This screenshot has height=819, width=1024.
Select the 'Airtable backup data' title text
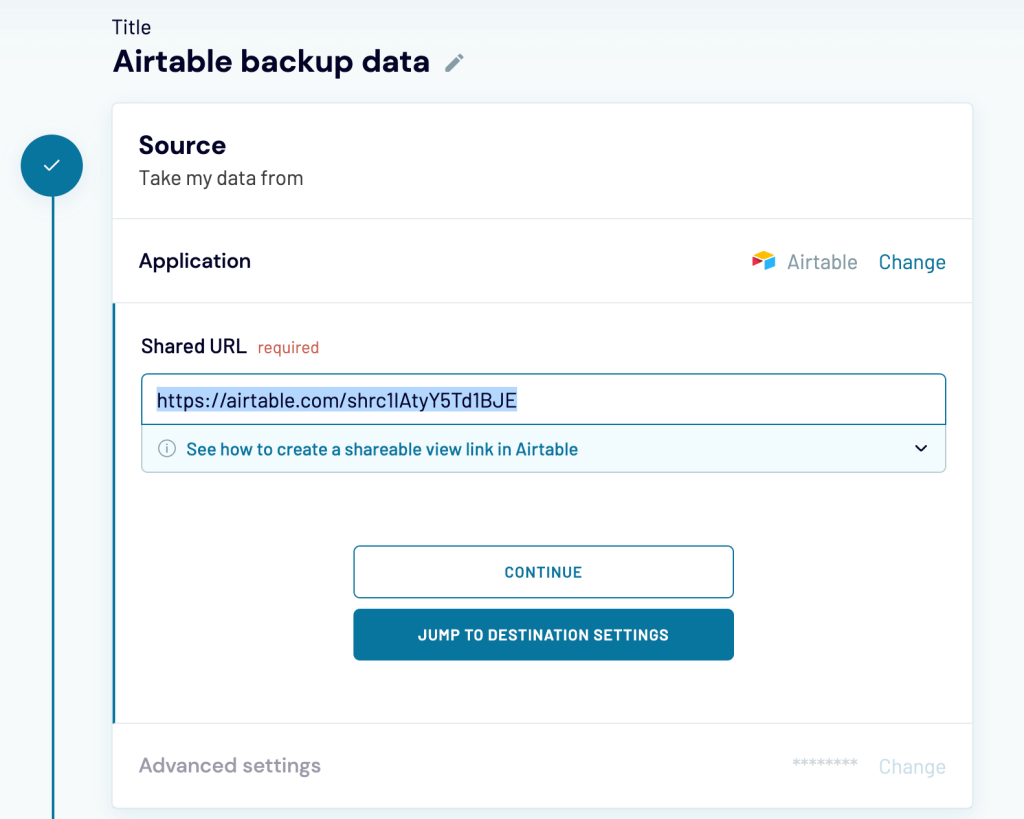tap(271, 62)
